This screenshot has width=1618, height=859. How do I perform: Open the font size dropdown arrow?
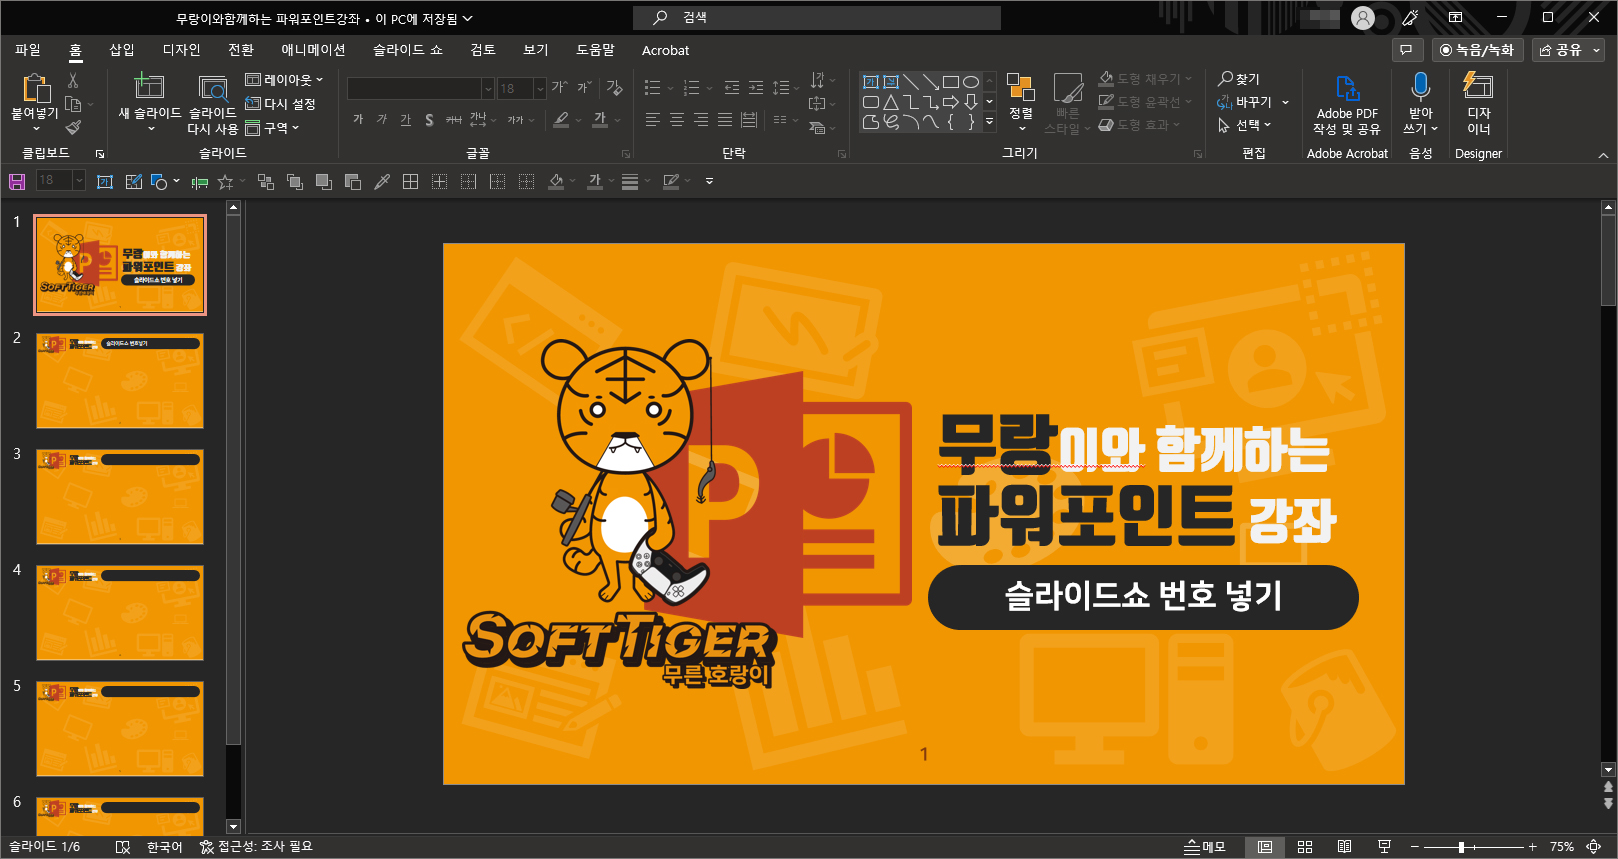[x=540, y=89]
